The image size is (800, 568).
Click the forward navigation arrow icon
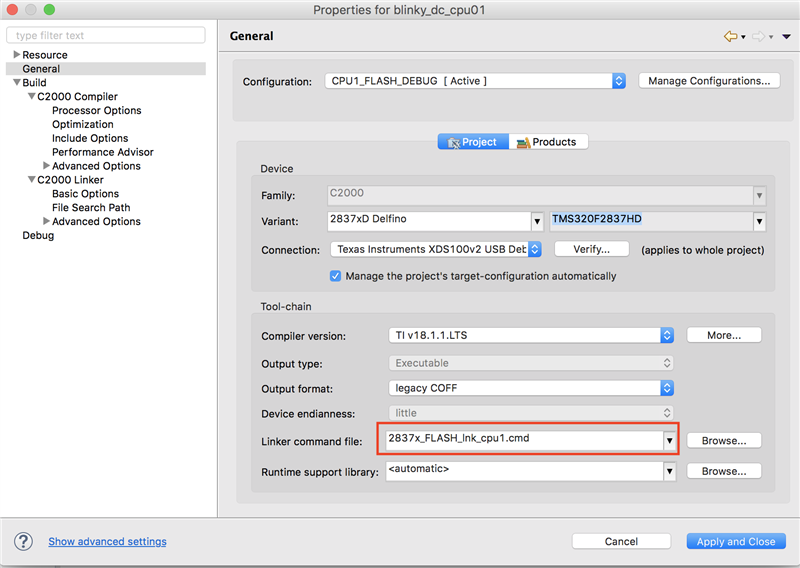tap(758, 36)
